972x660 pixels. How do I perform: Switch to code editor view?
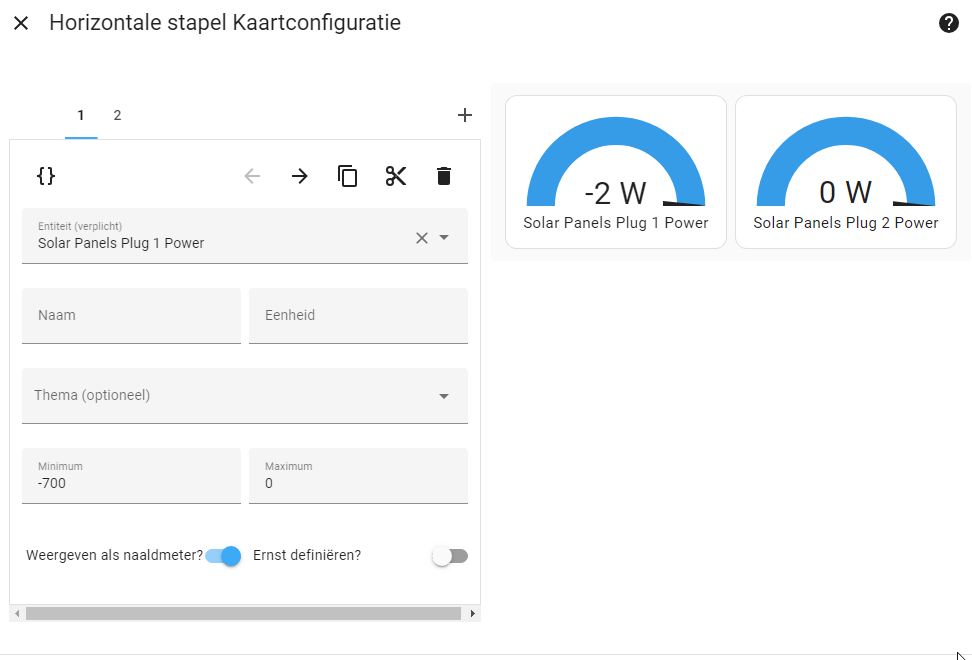click(x=46, y=176)
